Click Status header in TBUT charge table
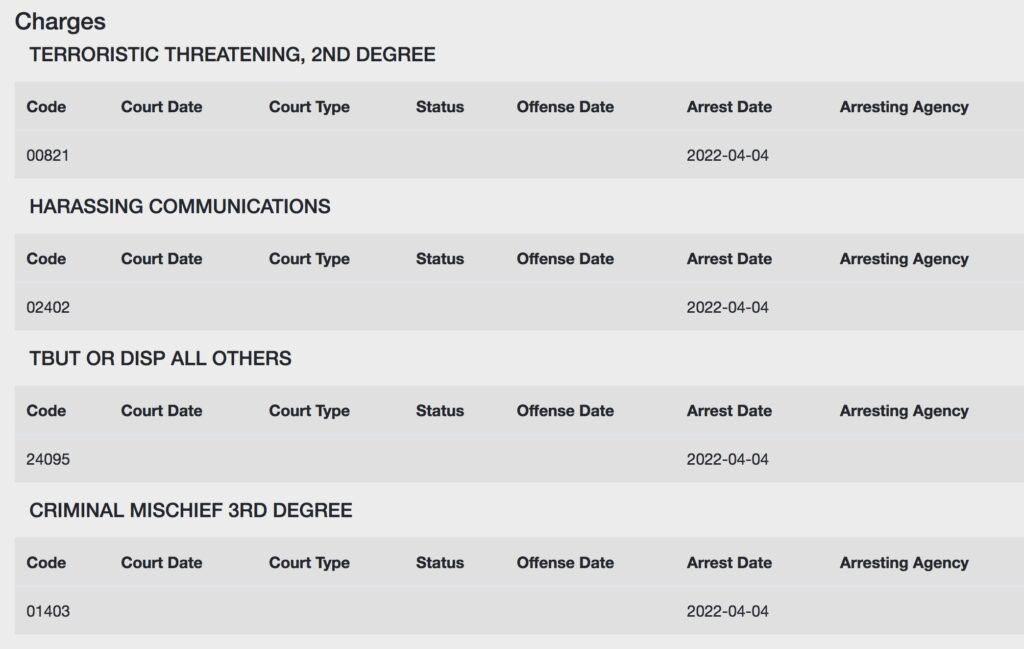The height and width of the screenshot is (649, 1024). pos(440,411)
